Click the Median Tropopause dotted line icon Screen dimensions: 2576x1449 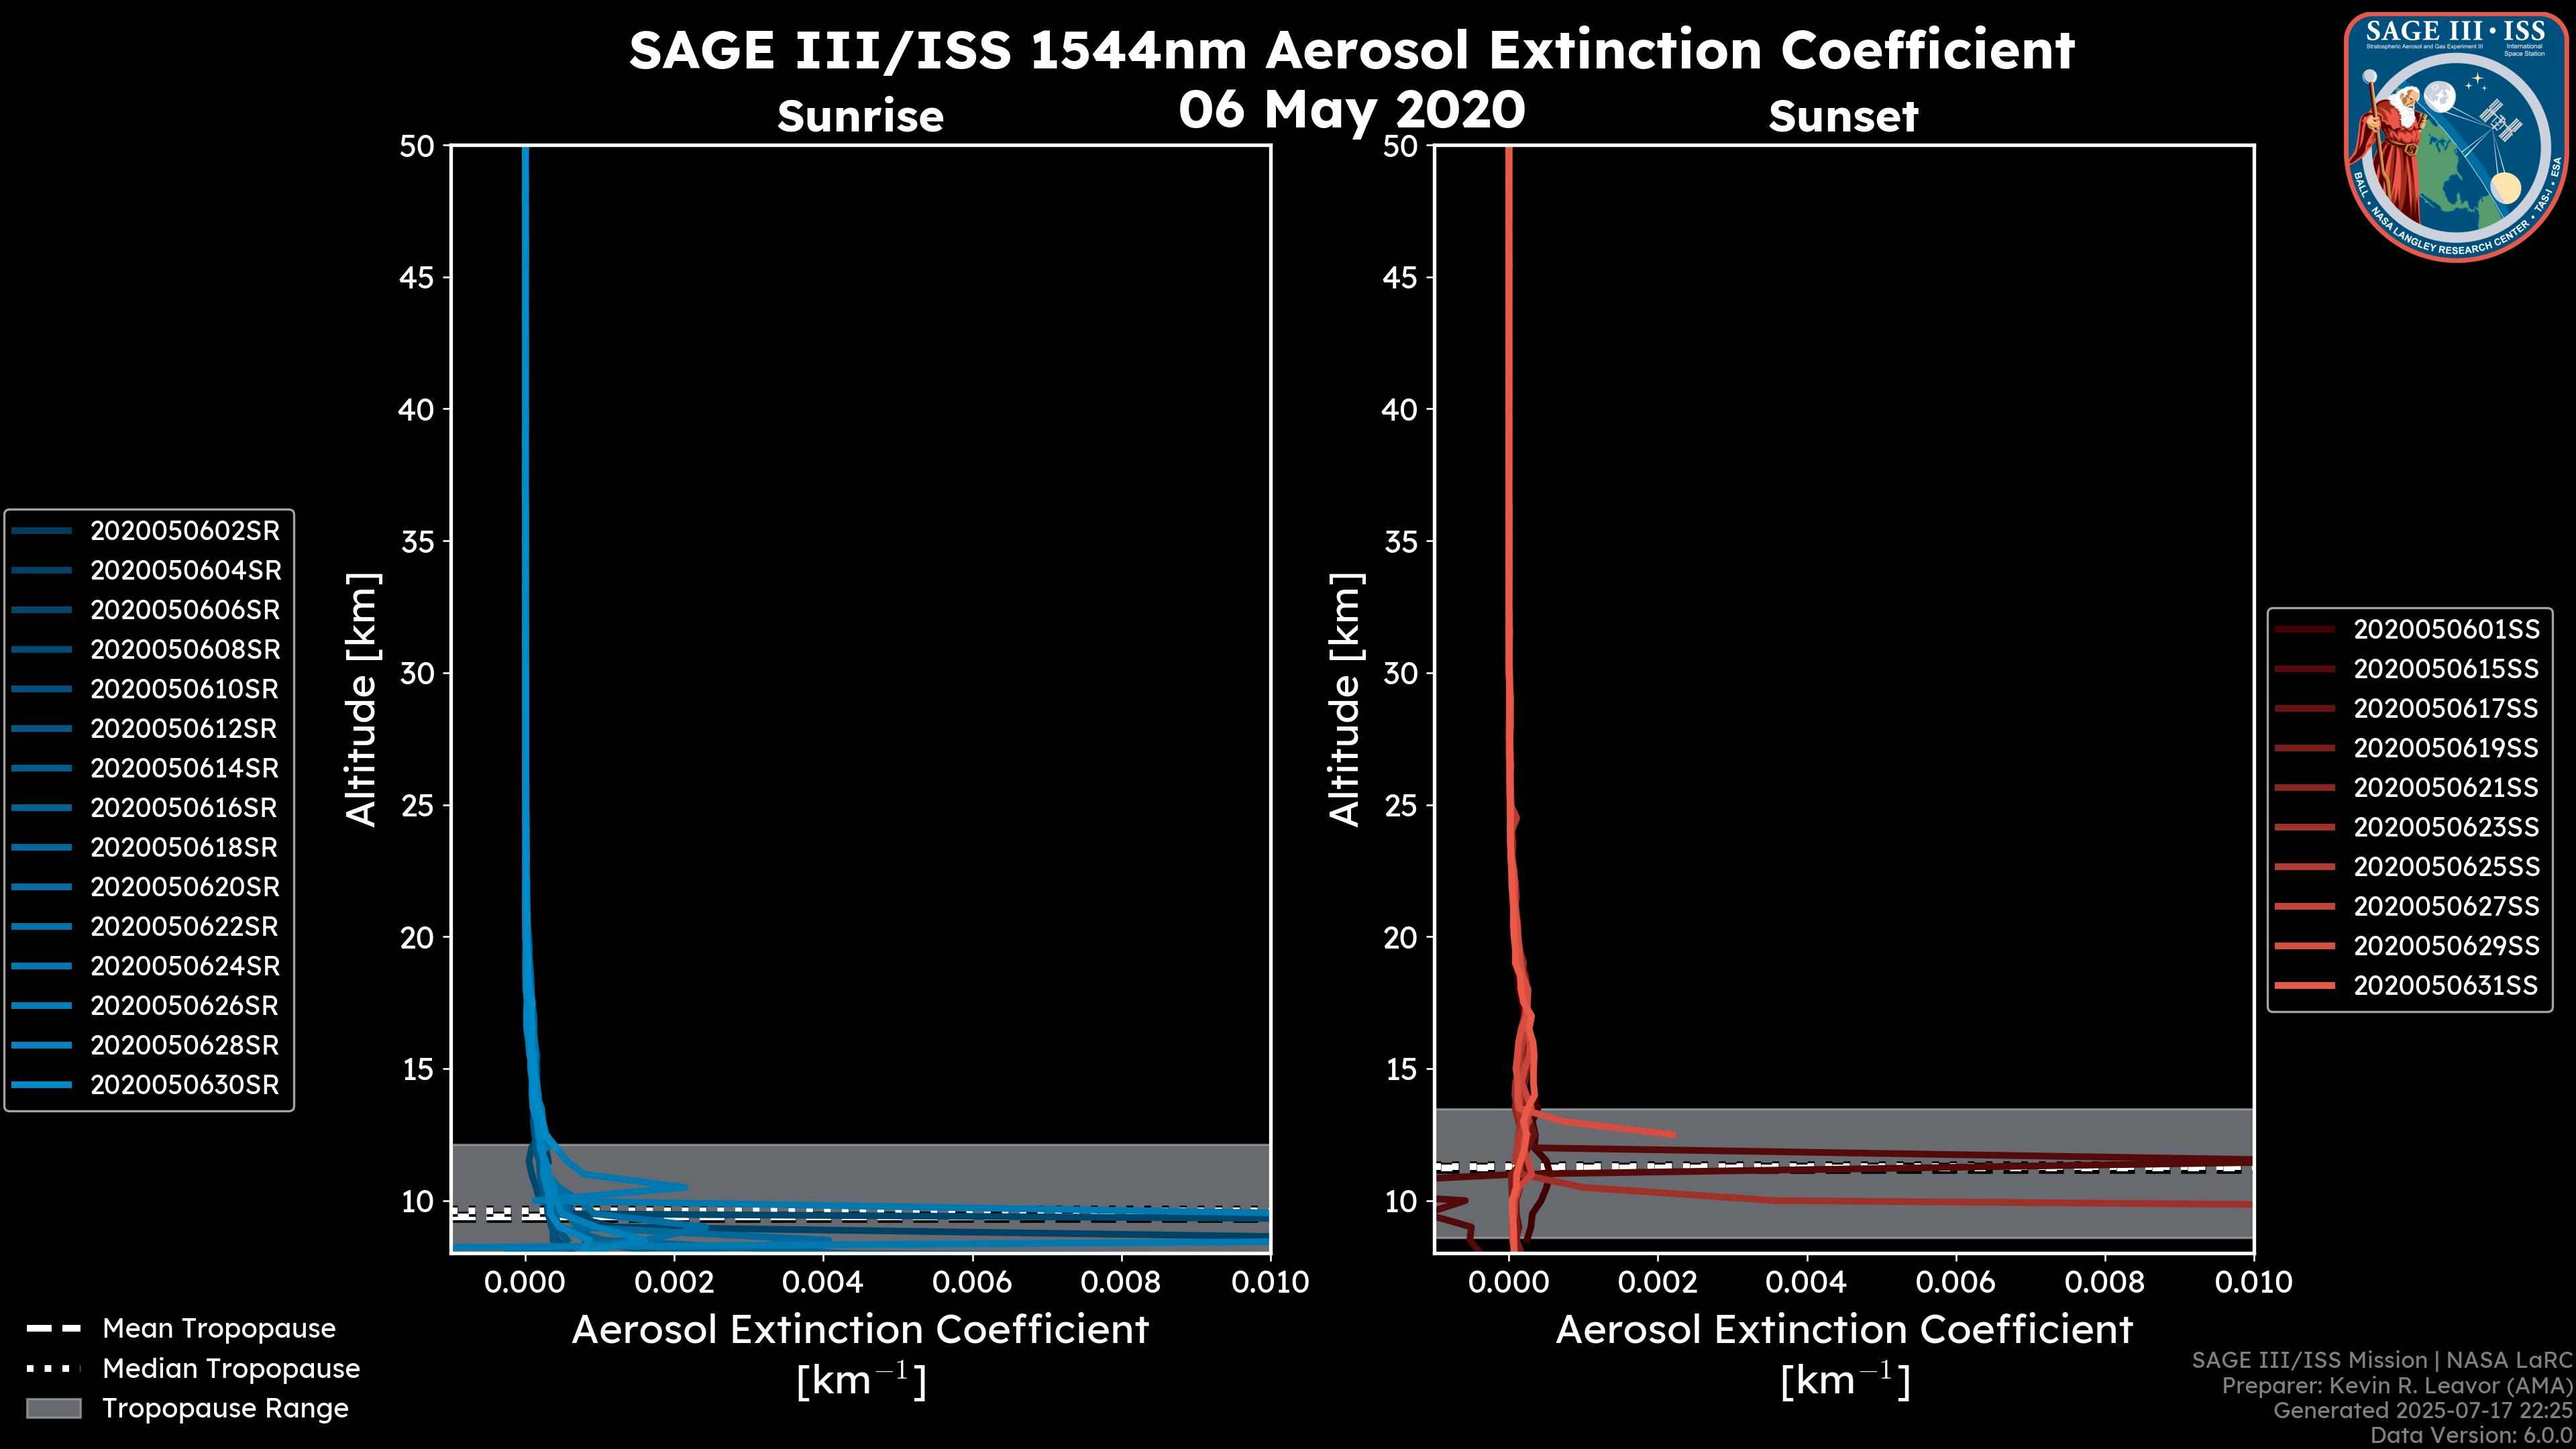[x=53, y=1368]
